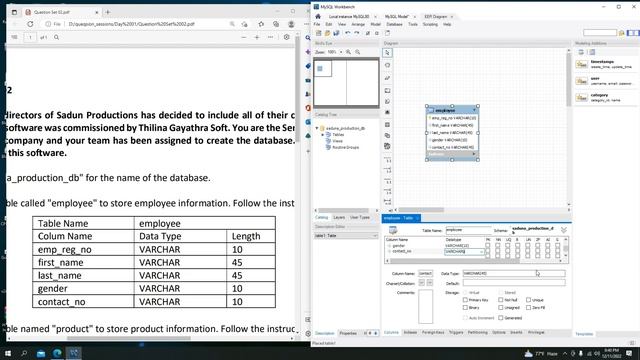Click the PDF zoom in plus button
Viewport: 640px width, 360px height.
click(257, 37)
